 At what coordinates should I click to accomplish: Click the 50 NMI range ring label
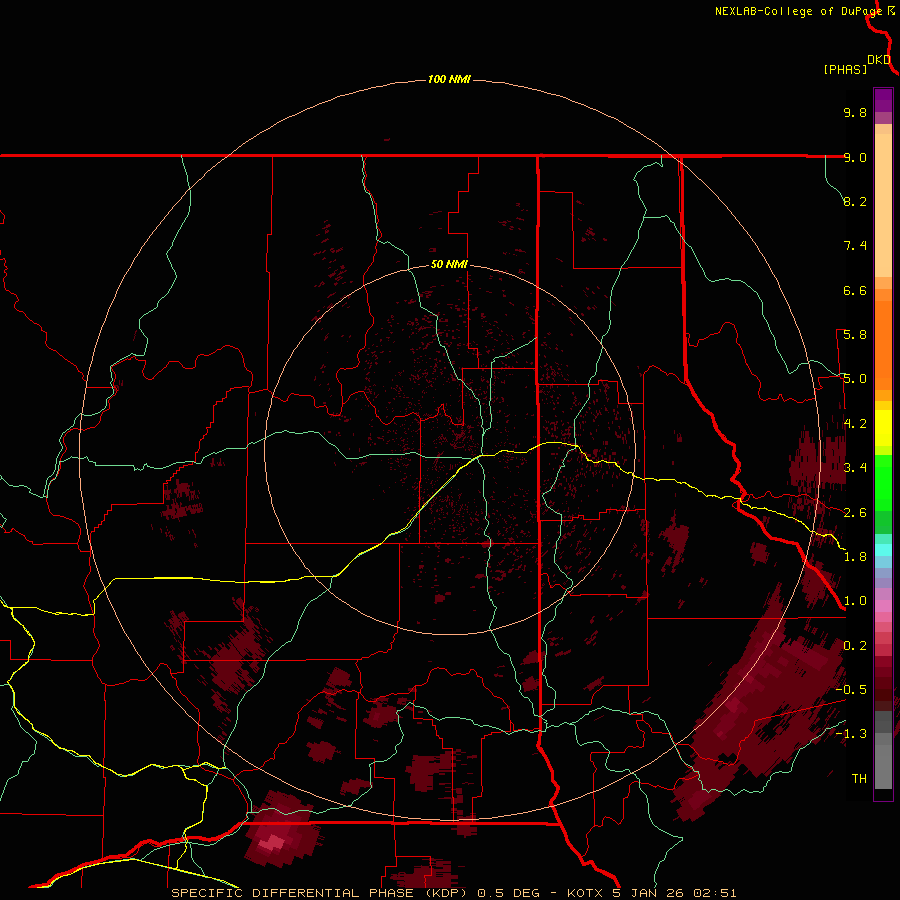(x=449, y=264)
